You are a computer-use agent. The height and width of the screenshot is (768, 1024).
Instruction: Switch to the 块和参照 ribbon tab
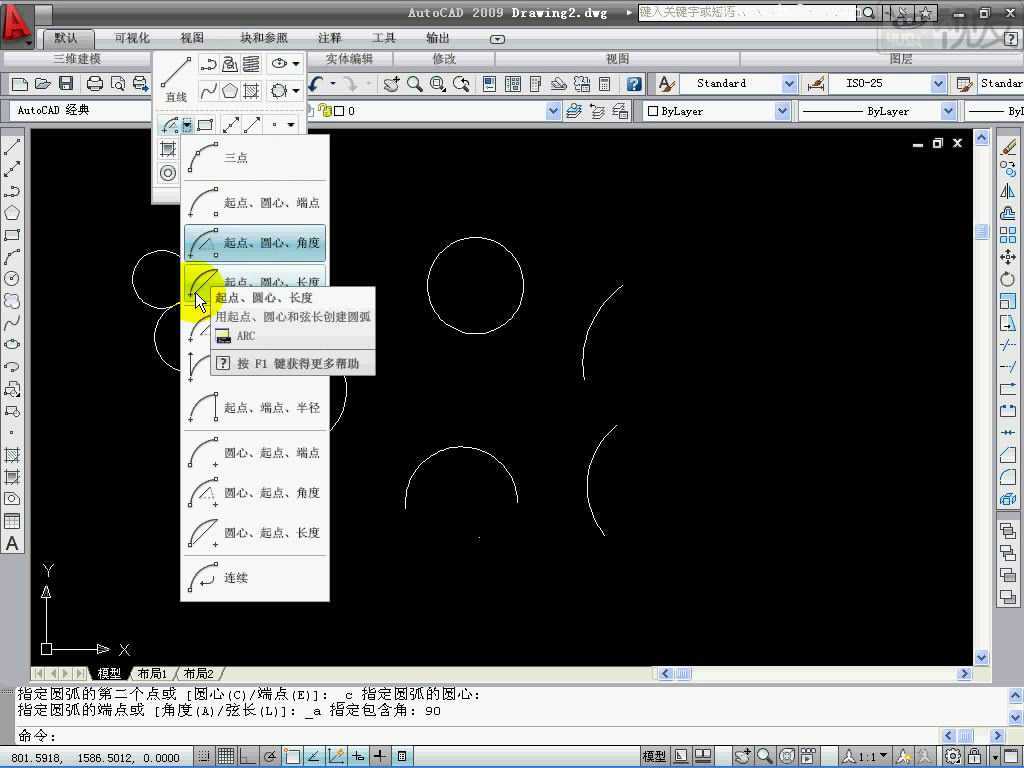264,38
